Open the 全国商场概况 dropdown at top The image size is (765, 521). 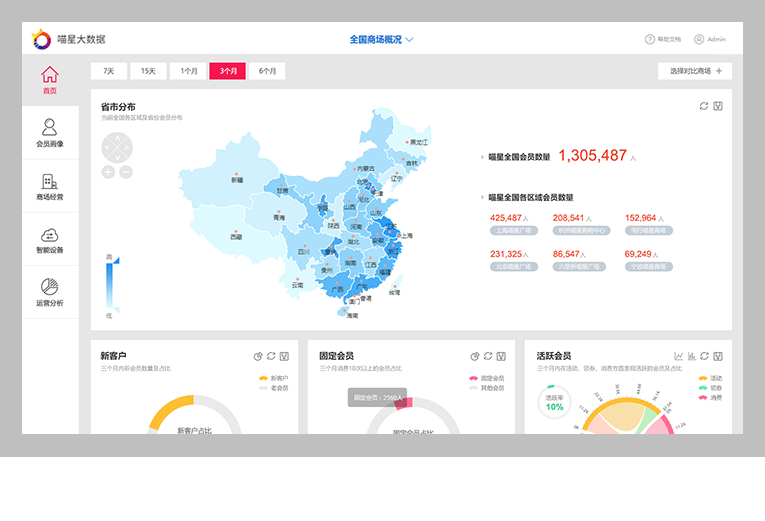click(381, 40)
